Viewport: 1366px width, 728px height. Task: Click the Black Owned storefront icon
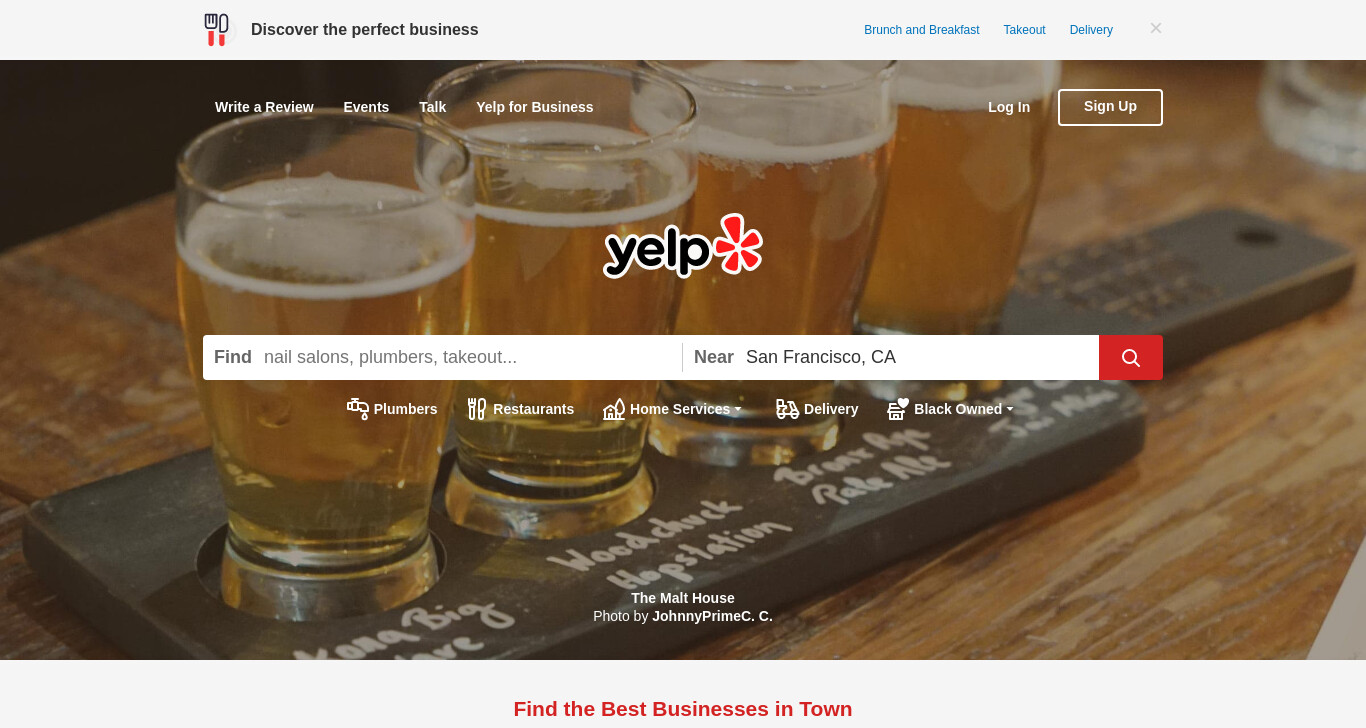[898, 409]
